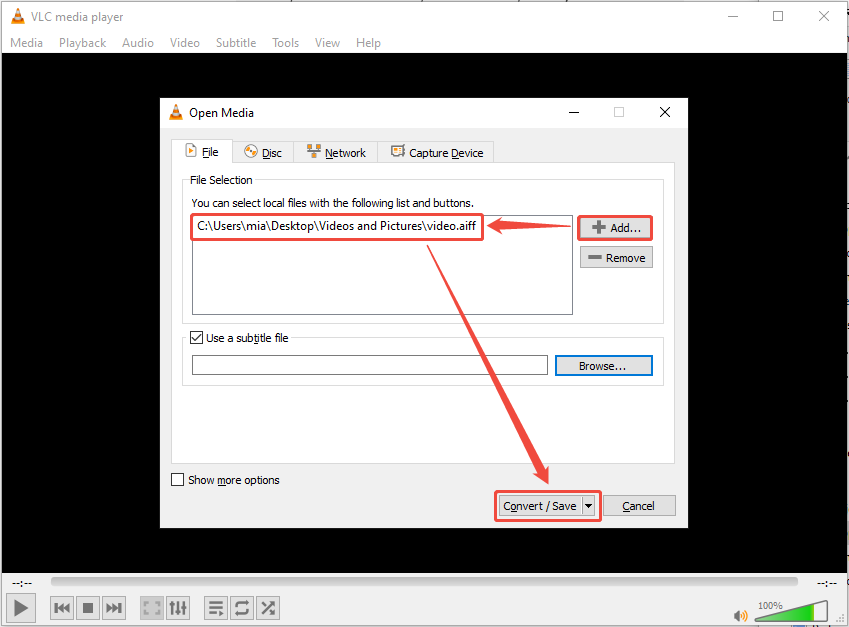This screenshot has height=627, width=849.
Task: Toggle fullscreen video mode icon
Action: (152, 608)
